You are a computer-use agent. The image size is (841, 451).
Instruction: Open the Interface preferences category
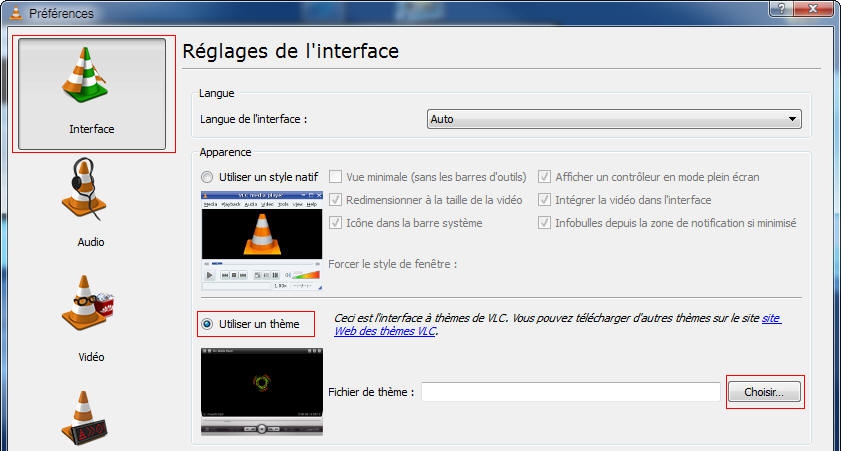tap(92, 94)
